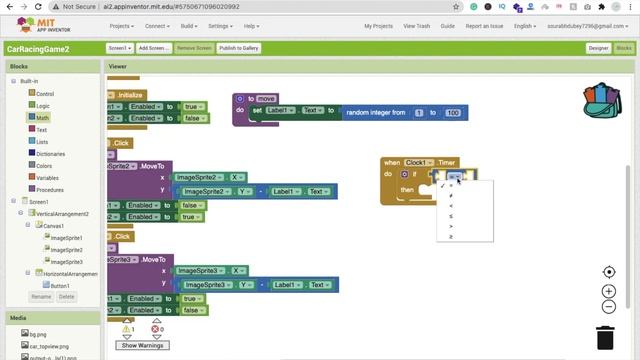Image resolution: width=640 pixels, height=360 pixels.
Task: Click Publish to Gallery button
Action: tap(239, 48)
